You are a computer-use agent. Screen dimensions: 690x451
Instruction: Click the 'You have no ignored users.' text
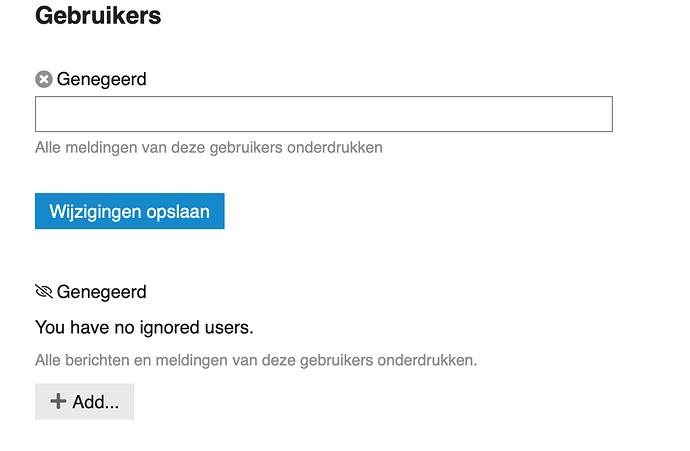(x=144, y=327)
